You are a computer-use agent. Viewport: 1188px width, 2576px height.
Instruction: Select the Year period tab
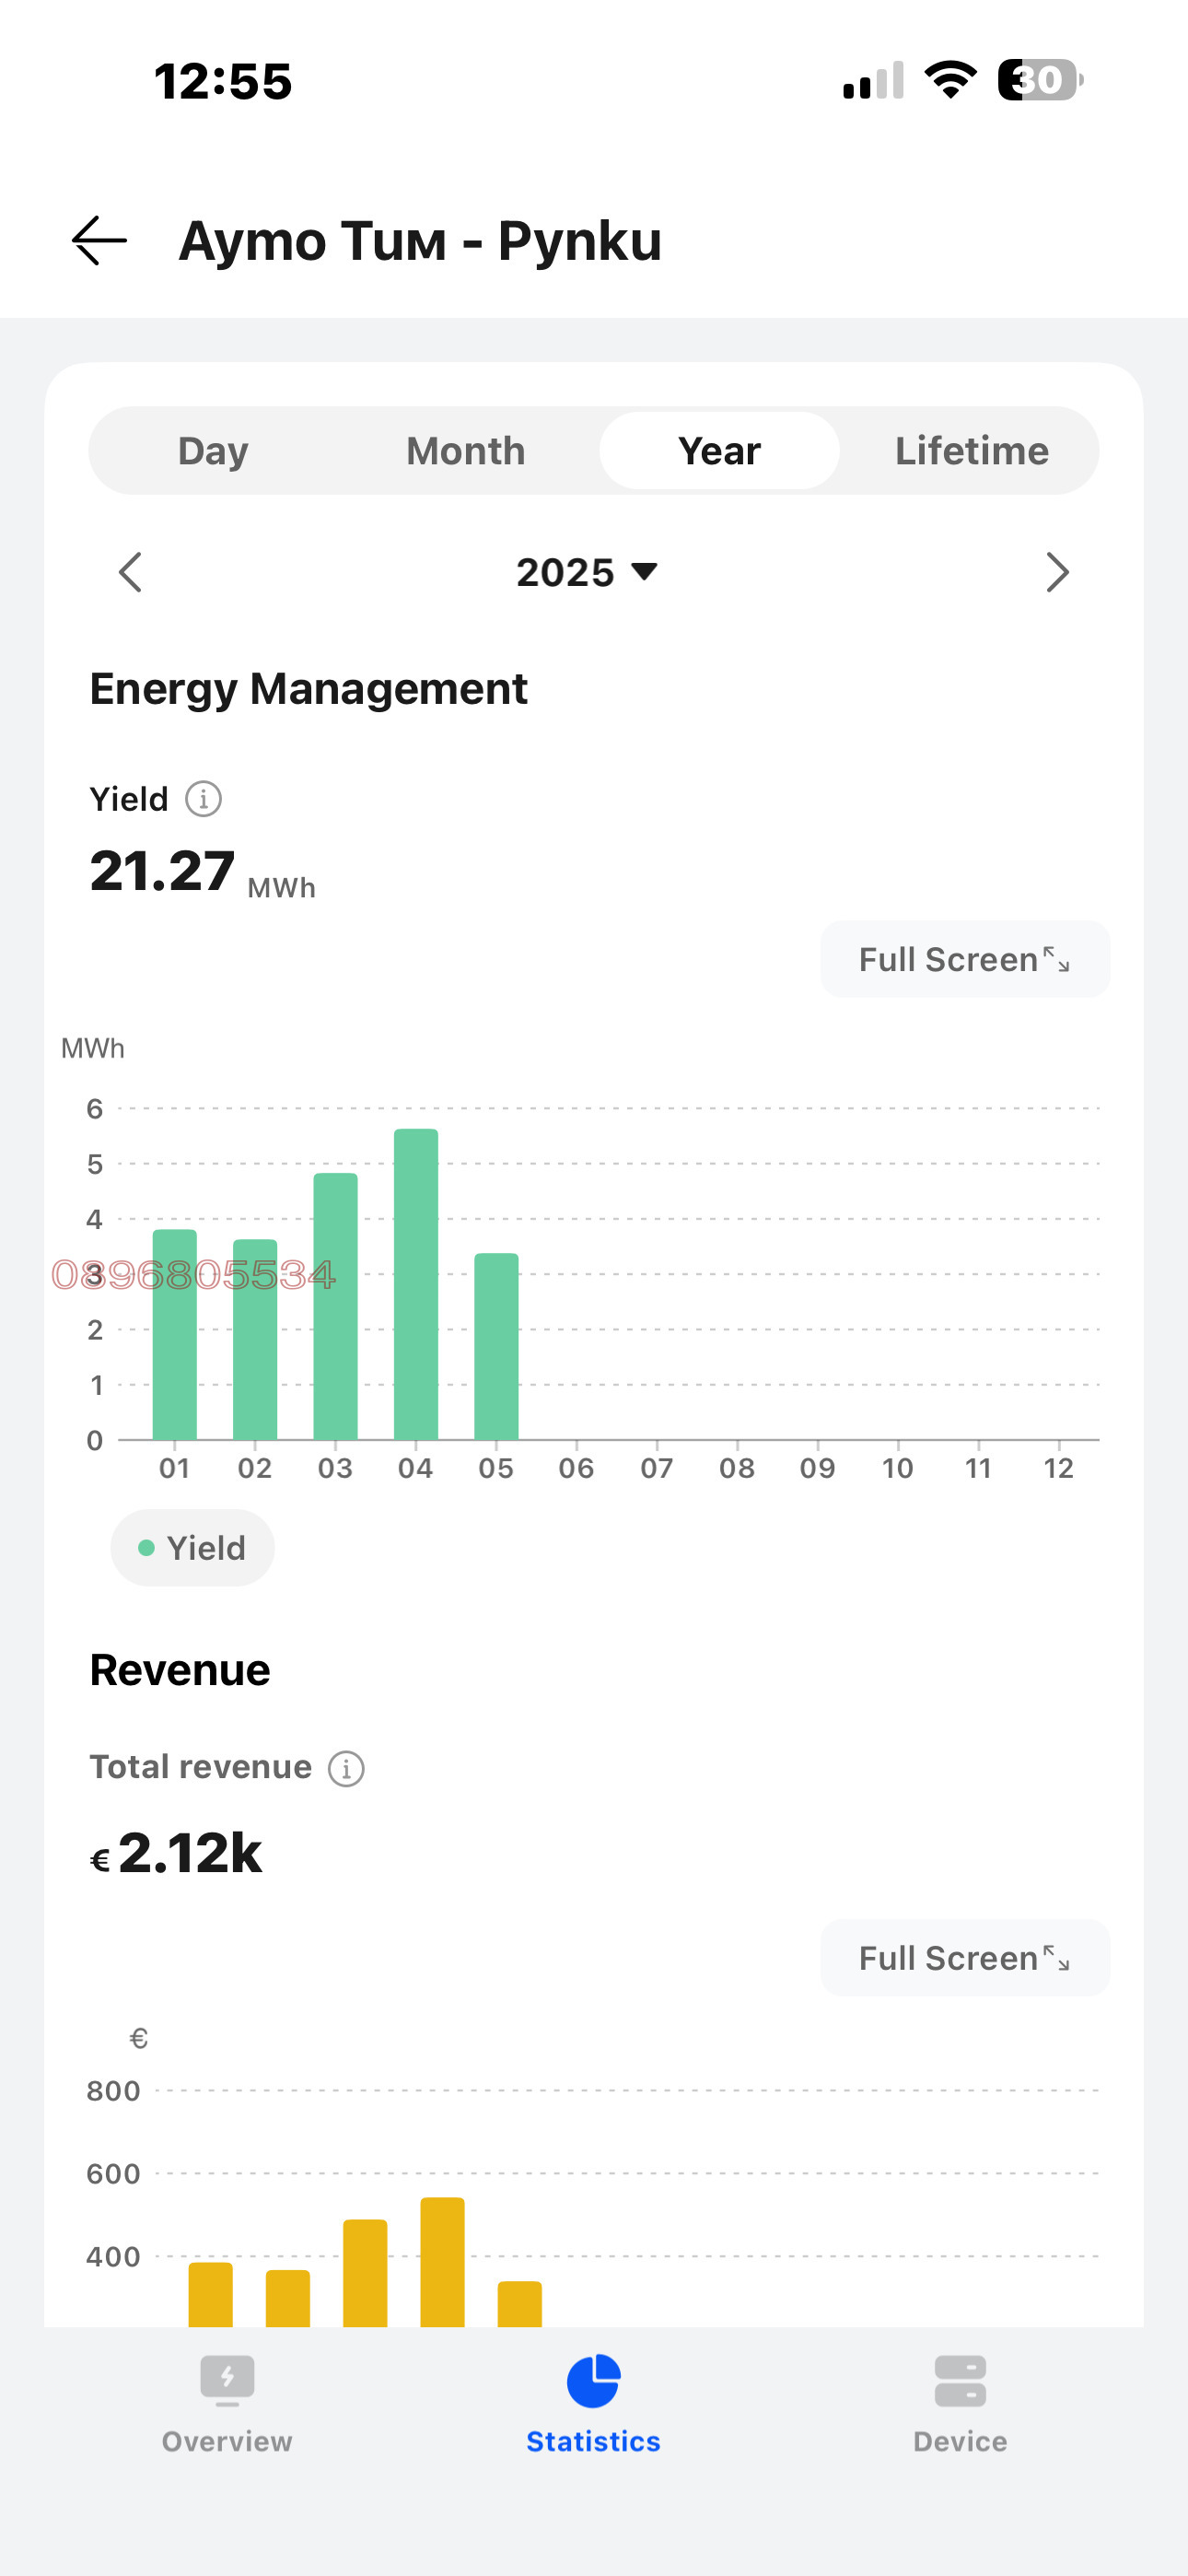[719, 451]
